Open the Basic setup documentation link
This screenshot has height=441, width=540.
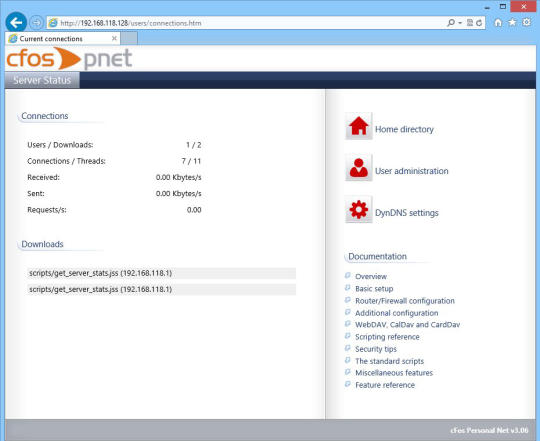point(374,288)
